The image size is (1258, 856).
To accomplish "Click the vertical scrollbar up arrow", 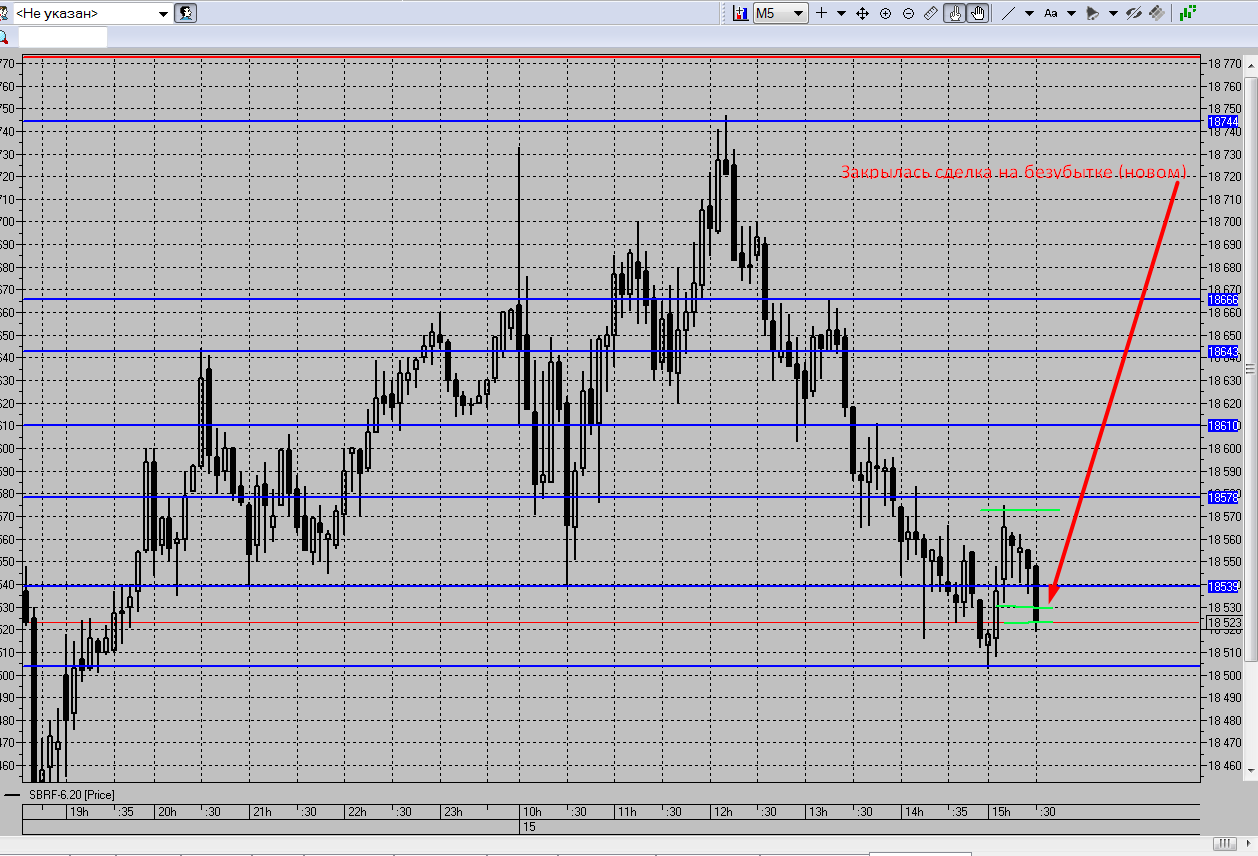I will (x=1250, y=64).
